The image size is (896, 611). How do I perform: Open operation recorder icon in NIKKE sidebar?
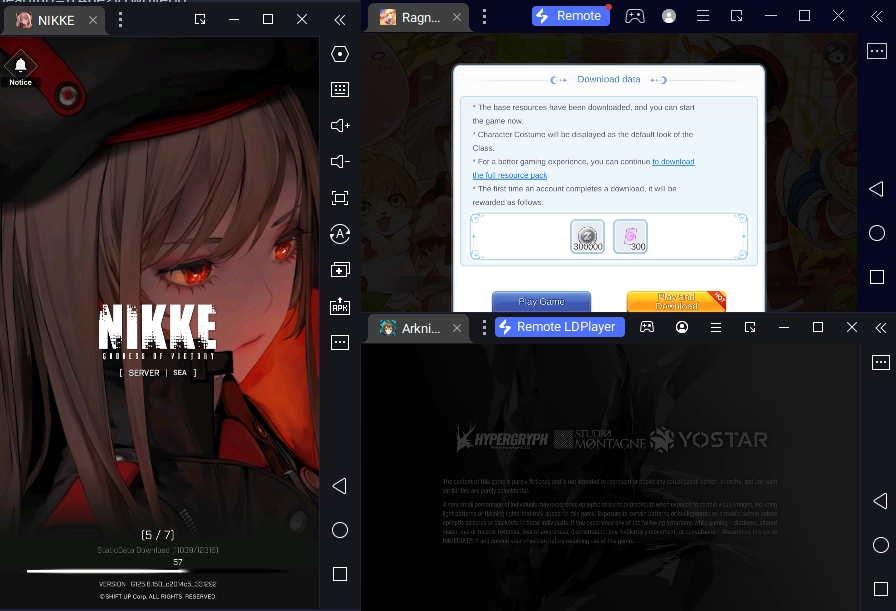point(340,234)
